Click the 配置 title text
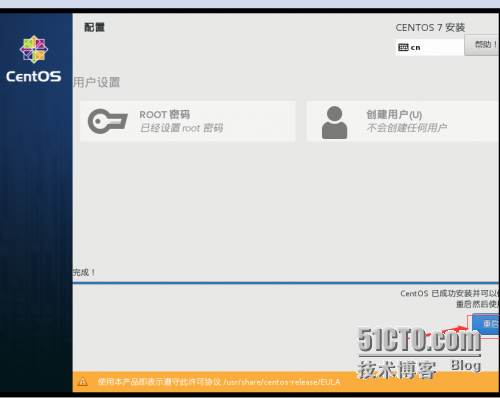The width and height of the screenshot is (500, 398). 94,27
